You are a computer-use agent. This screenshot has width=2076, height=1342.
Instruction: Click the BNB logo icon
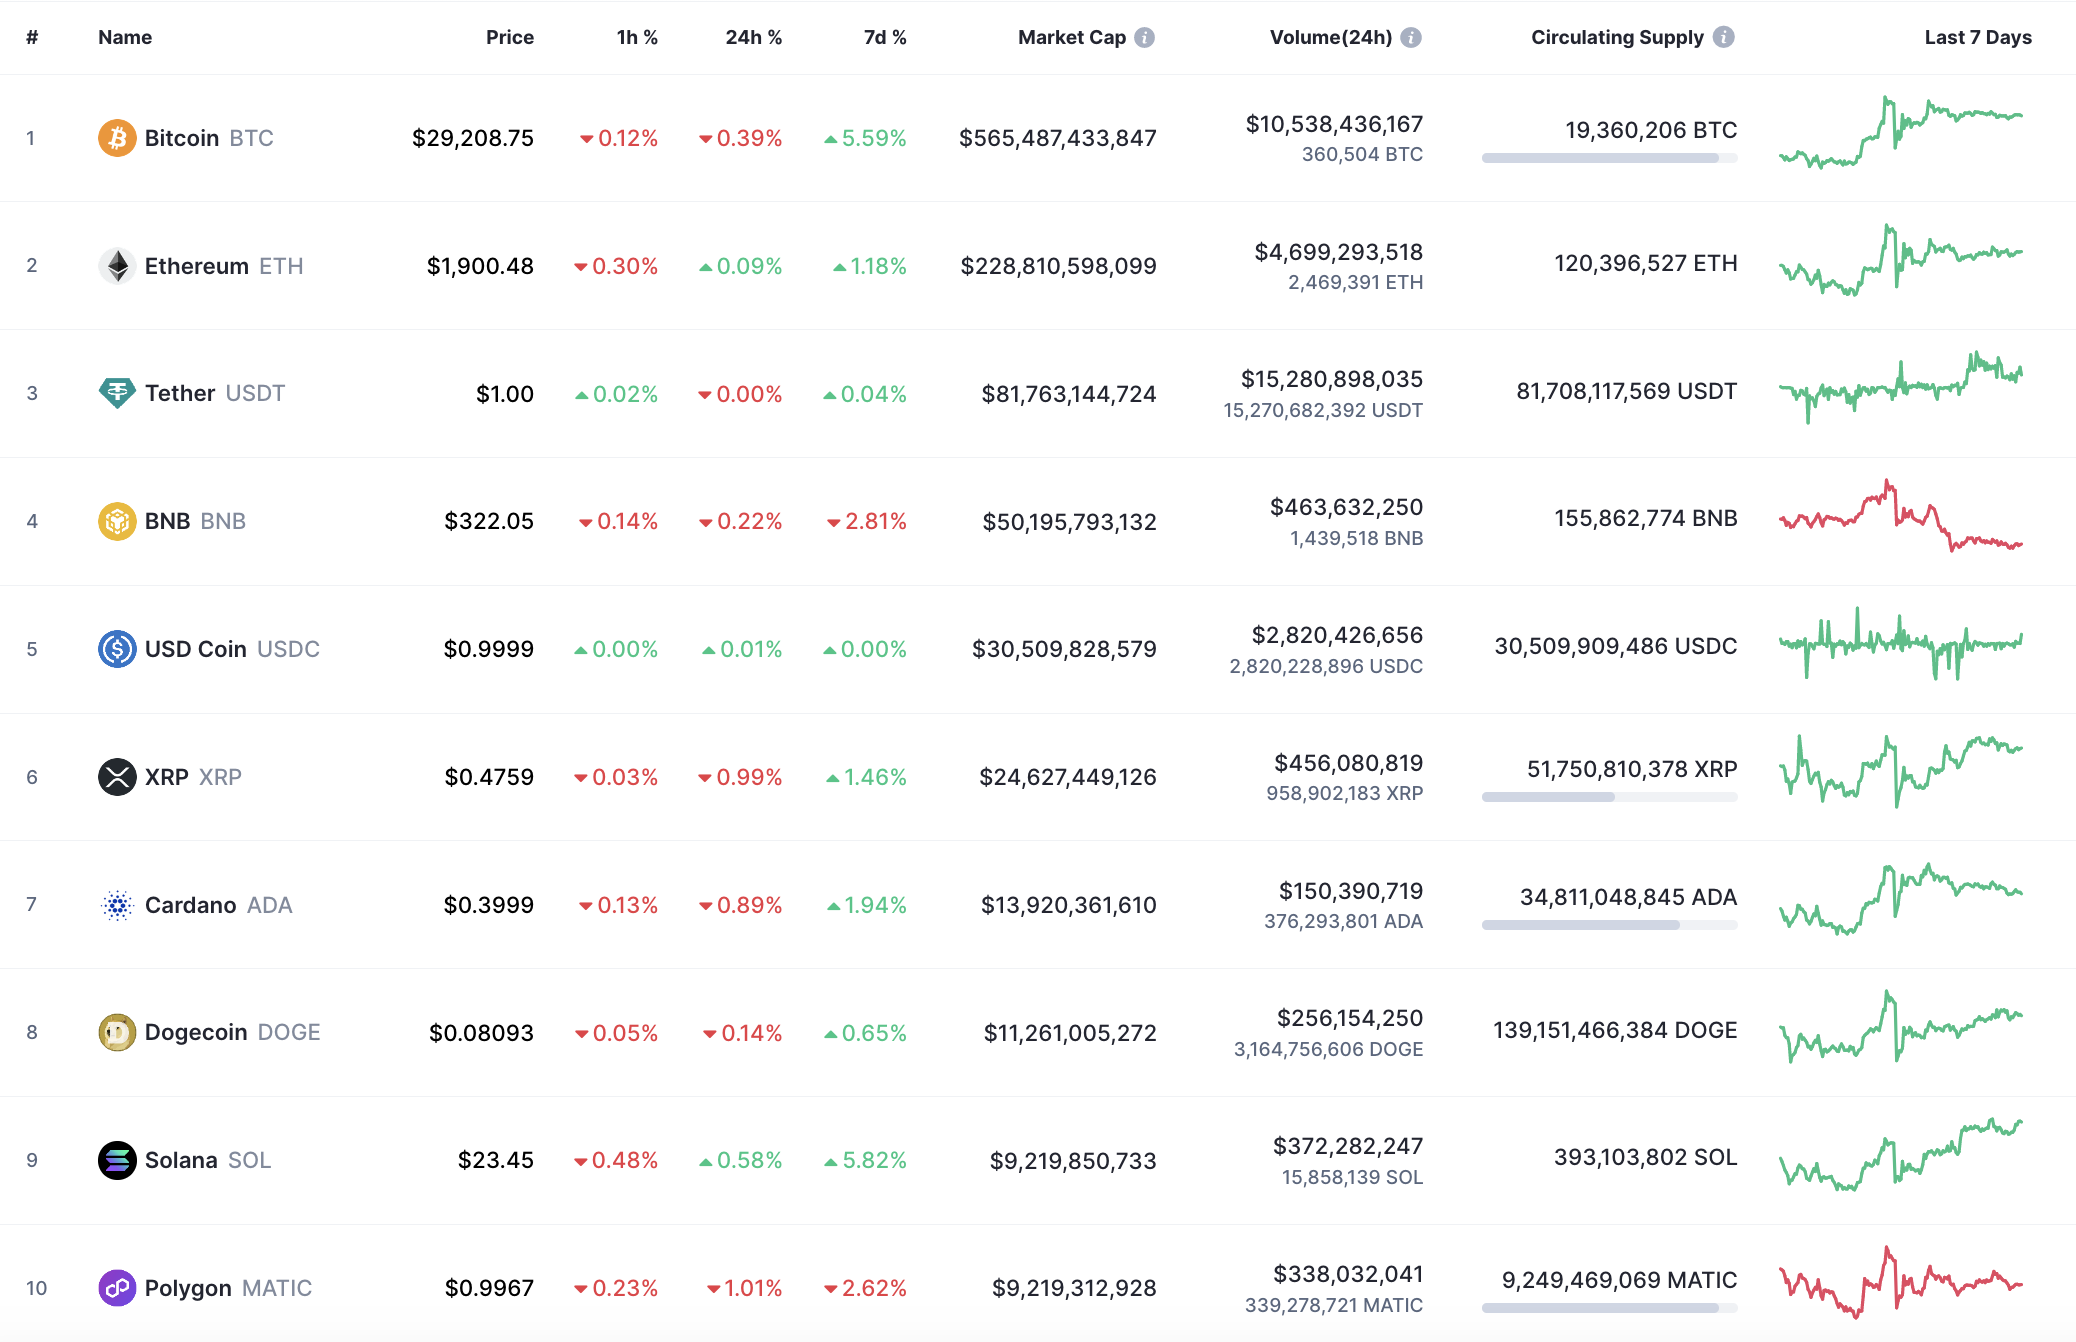[x=117, y=520]
